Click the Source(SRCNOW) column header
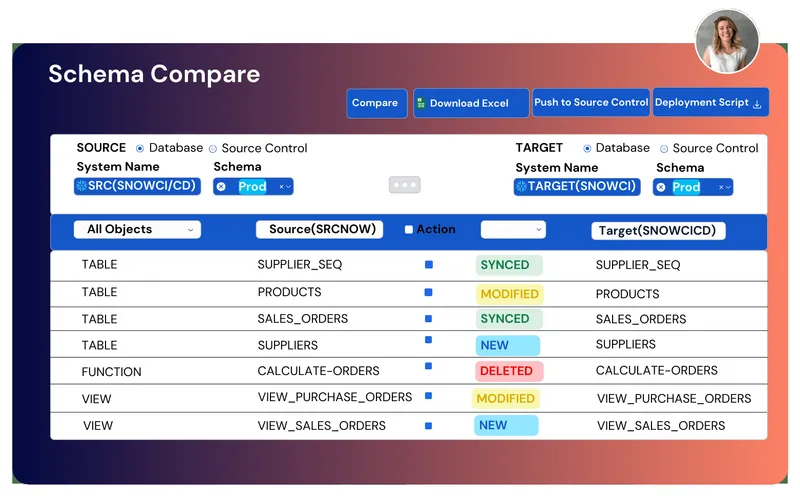This screenshot has width=800, height=496. pos(319,230)
